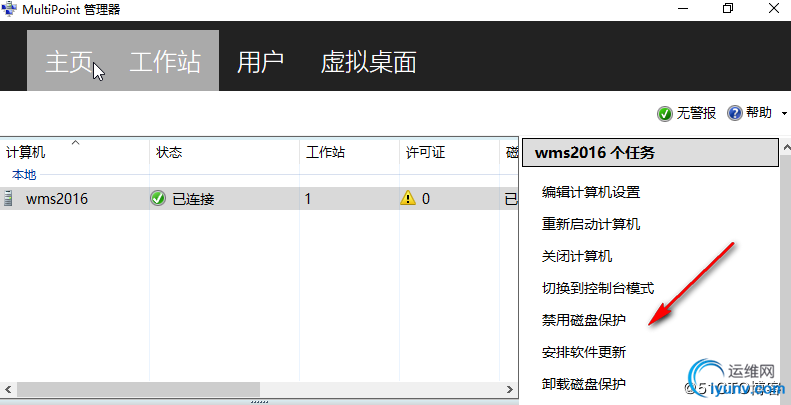791x405 pixels.
Task: Click the 无警报 status text
Action: point(696,113)
